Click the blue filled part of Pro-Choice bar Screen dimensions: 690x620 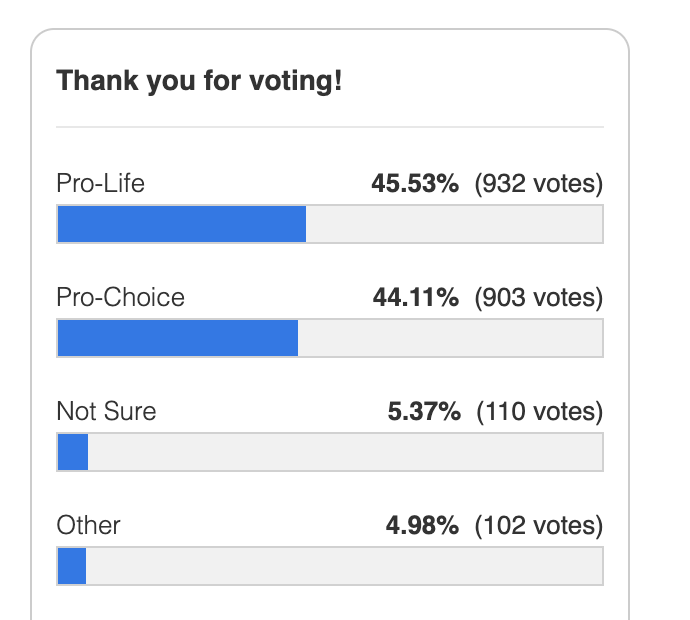178,338
